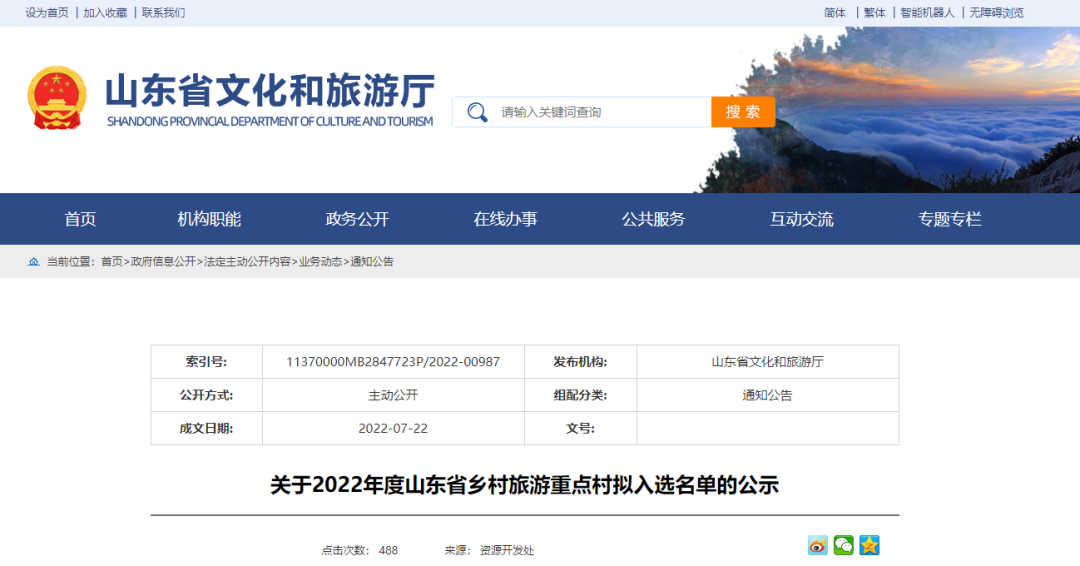Image resolution: width=1080 pixels, height=566 pixels.
Task: Go to 通知公告 in the breadcrumb
Action: (372, 262)
